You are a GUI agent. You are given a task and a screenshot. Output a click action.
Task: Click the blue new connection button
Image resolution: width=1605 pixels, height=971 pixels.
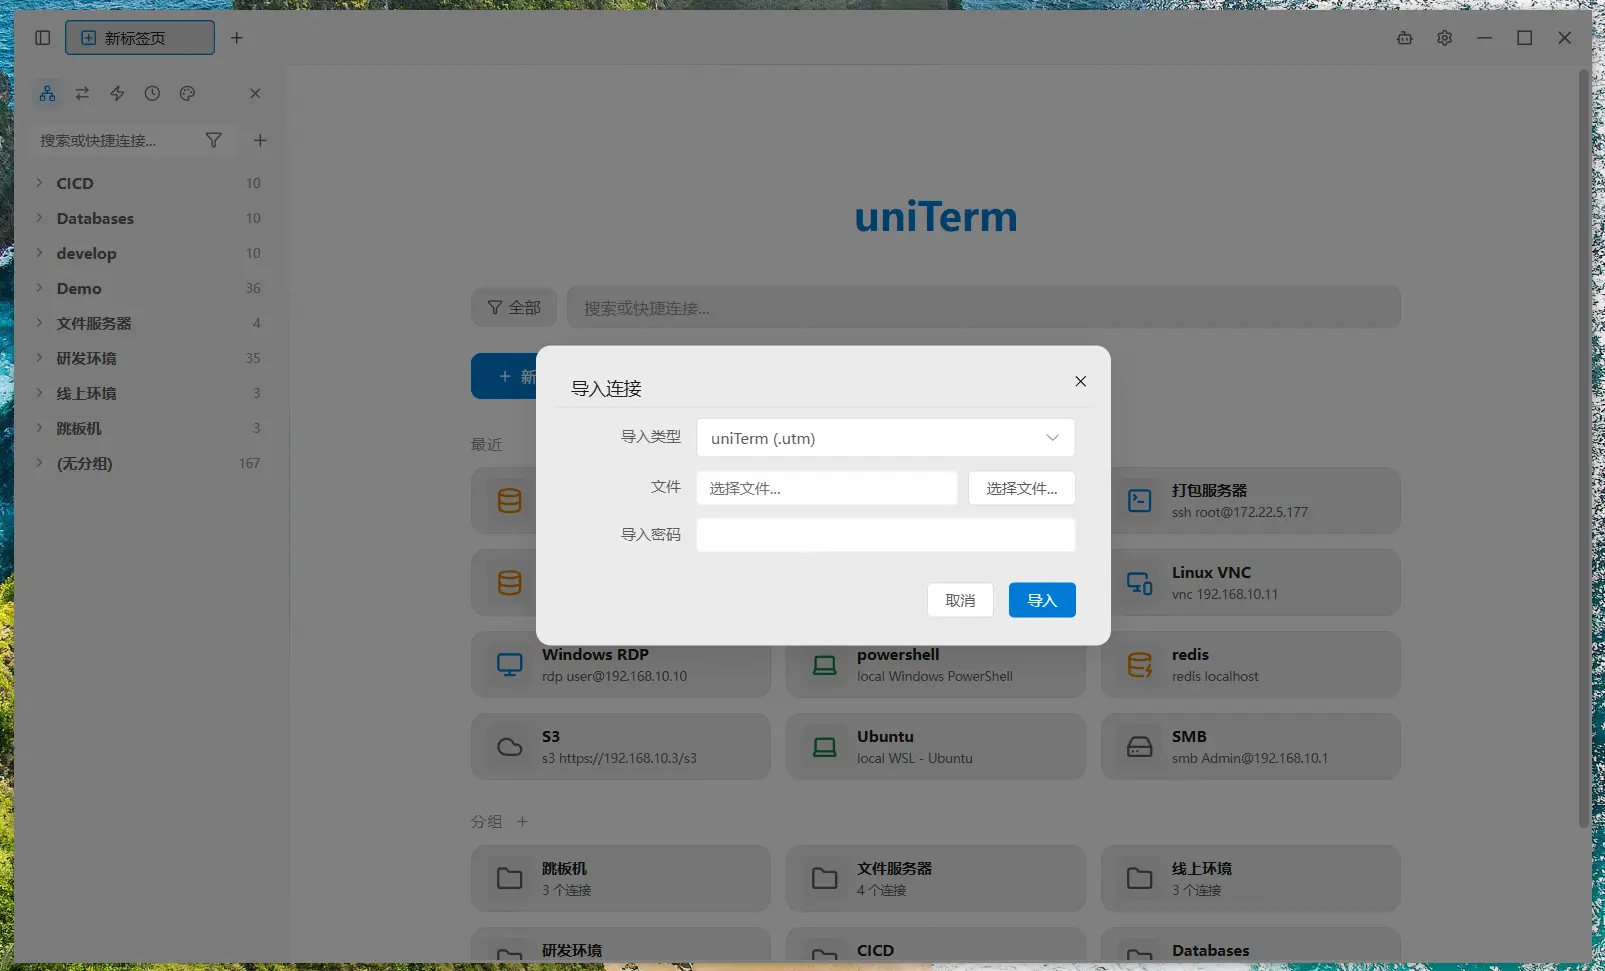(504, 376)
